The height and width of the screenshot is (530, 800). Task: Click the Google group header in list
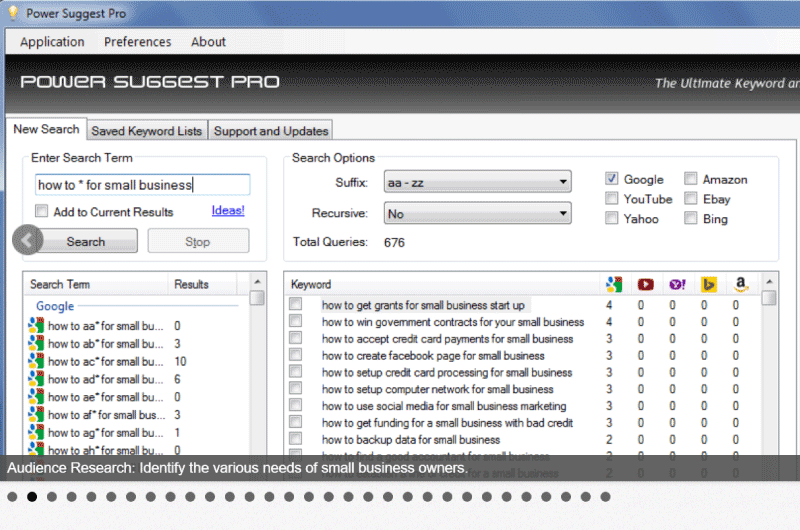[x=55, y=306]
